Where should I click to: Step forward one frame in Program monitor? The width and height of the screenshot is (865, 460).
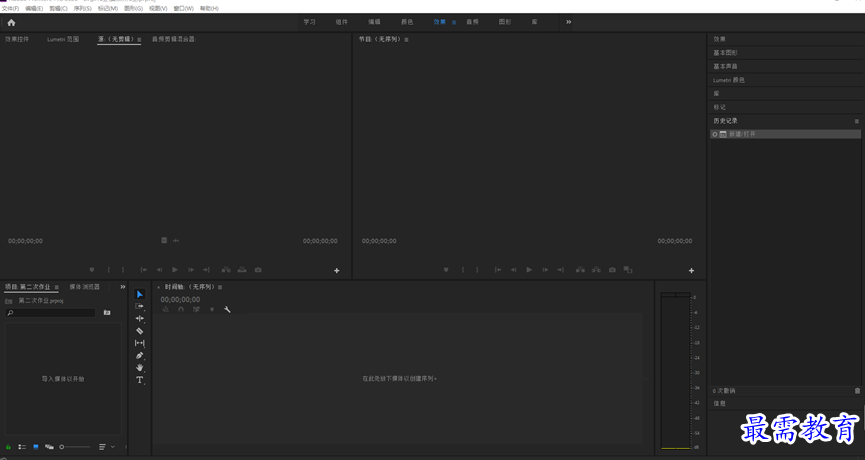545,270
